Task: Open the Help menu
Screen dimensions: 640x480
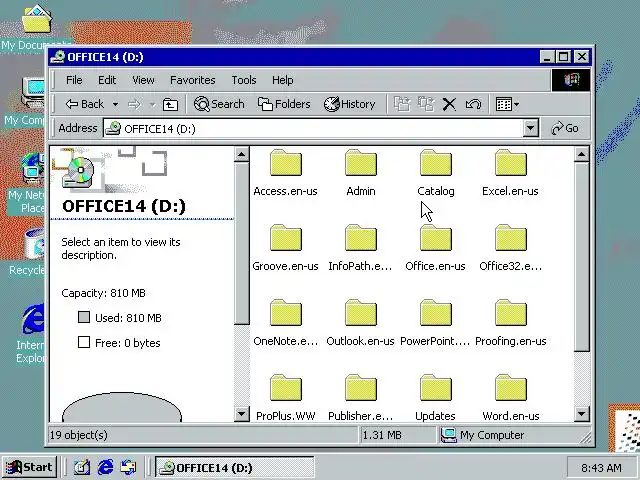Action: click(x=282, y=80)
